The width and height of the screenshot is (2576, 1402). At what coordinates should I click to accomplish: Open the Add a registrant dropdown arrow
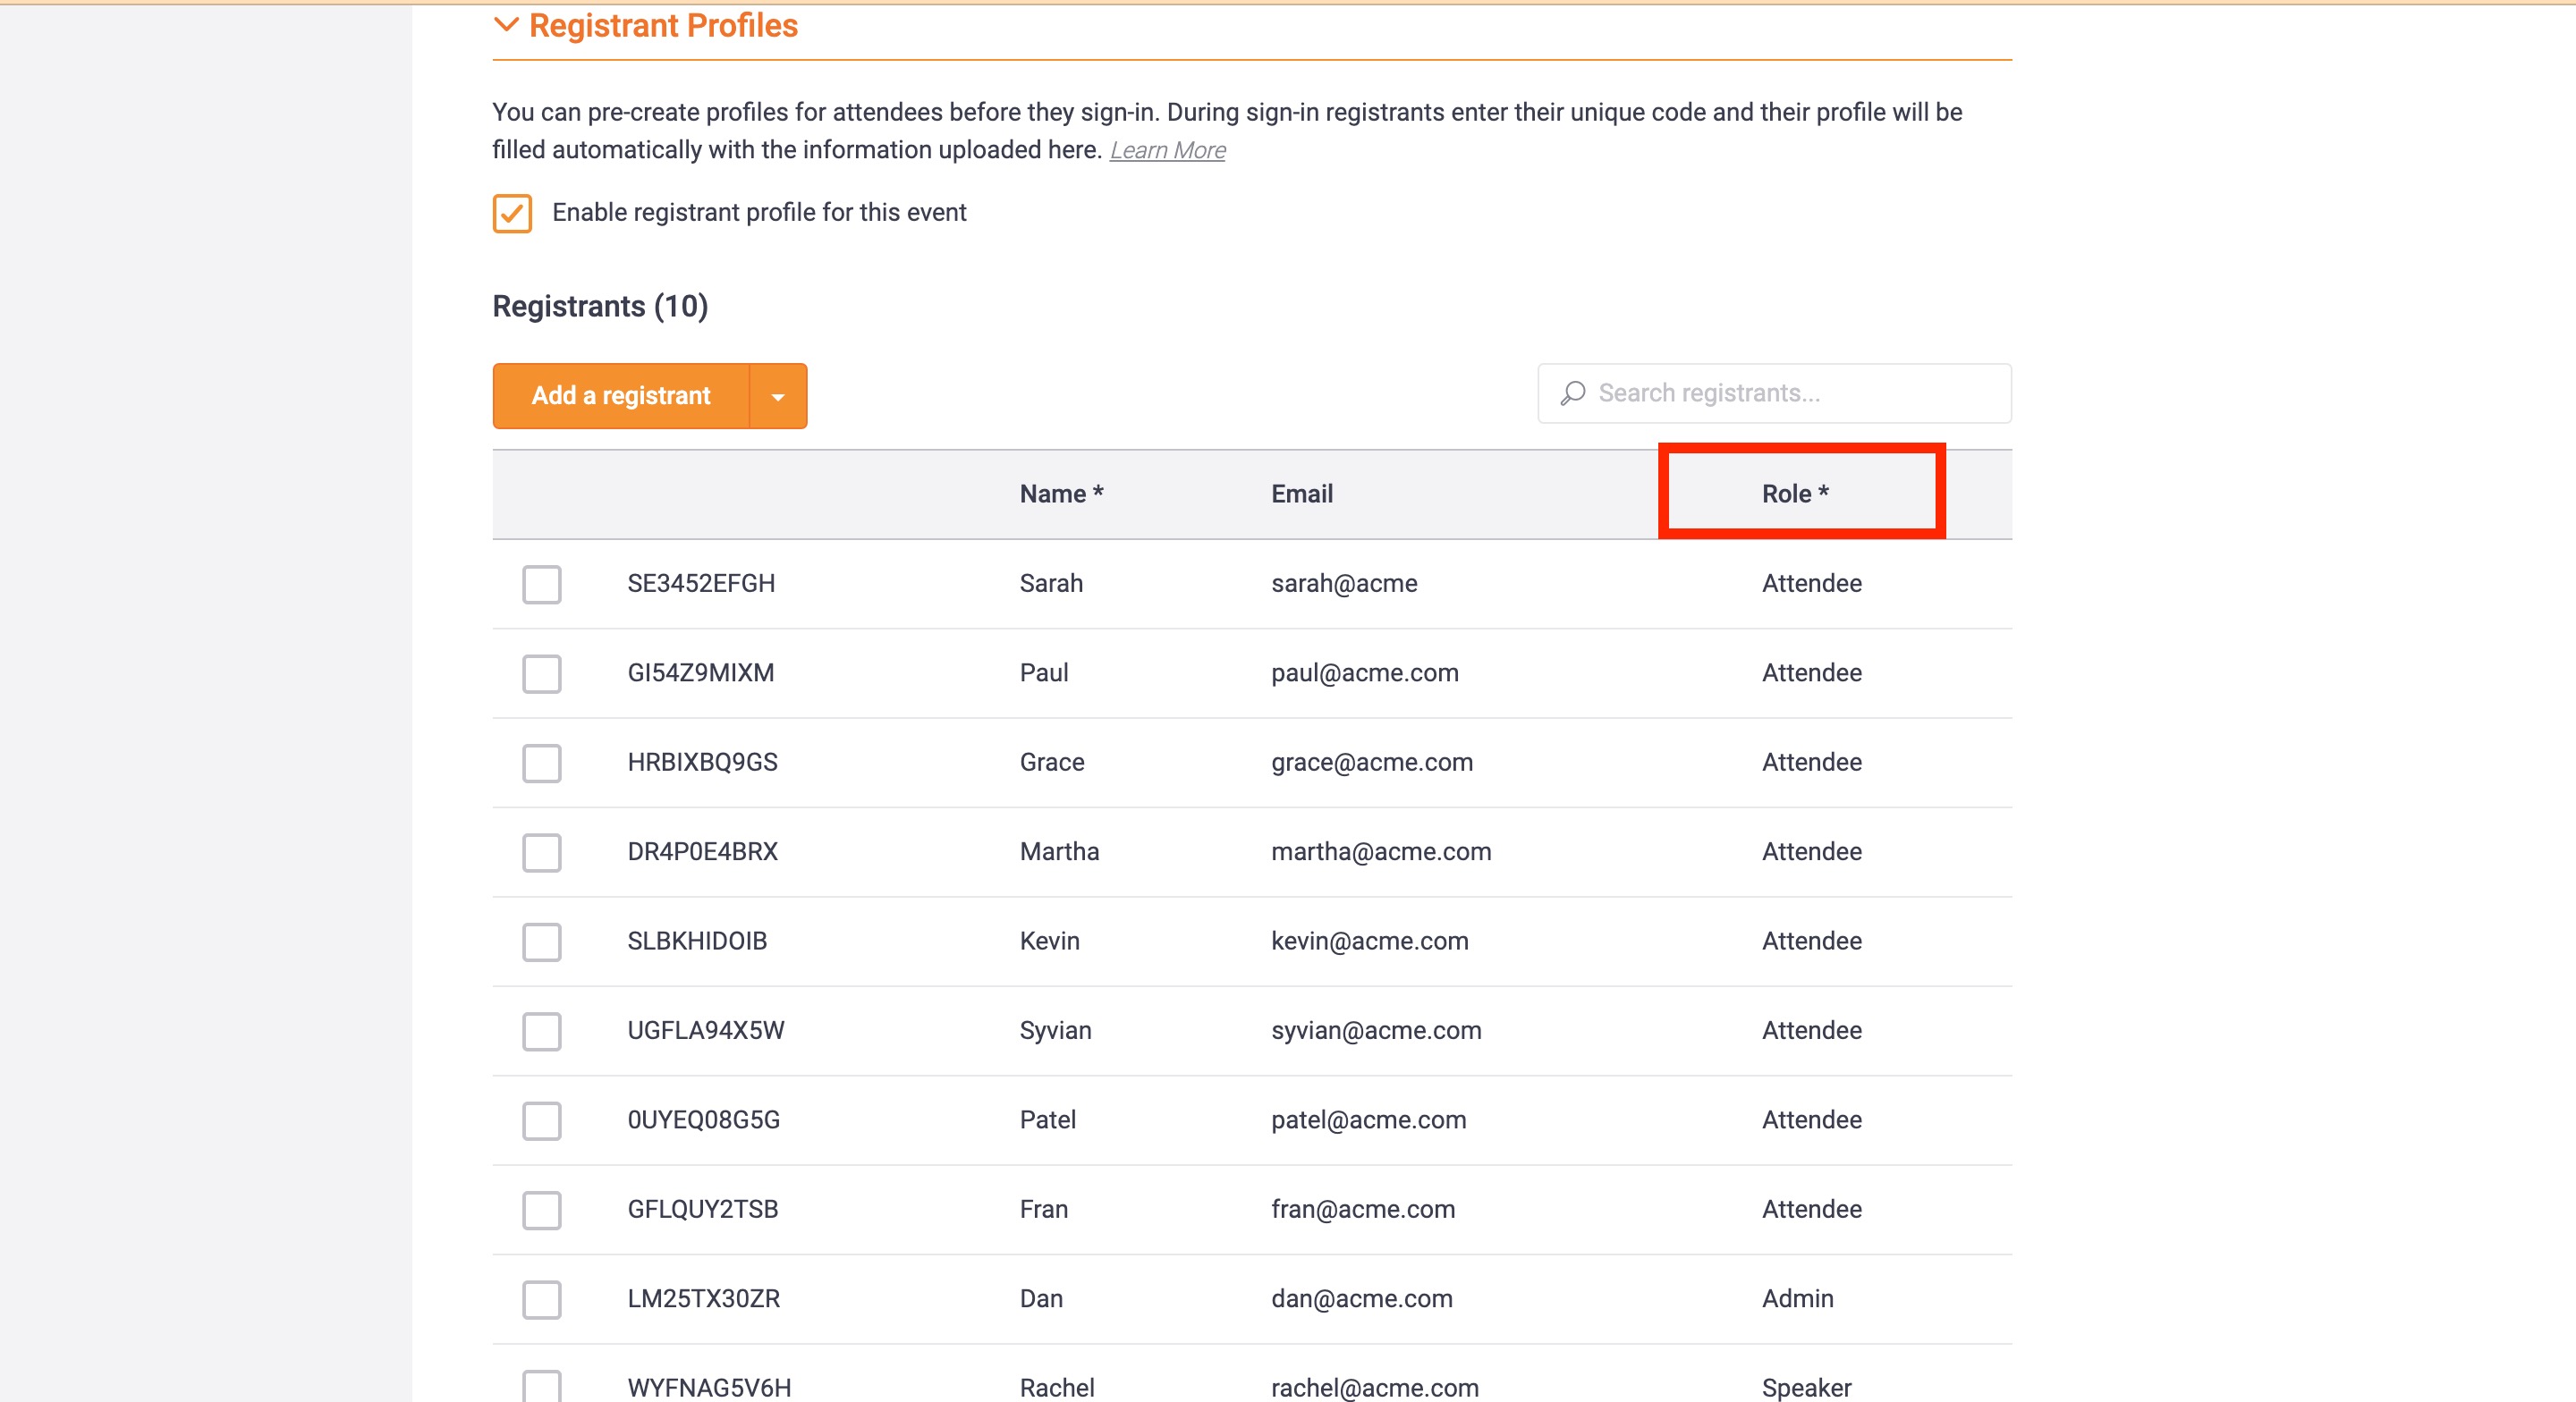(778, 396)
